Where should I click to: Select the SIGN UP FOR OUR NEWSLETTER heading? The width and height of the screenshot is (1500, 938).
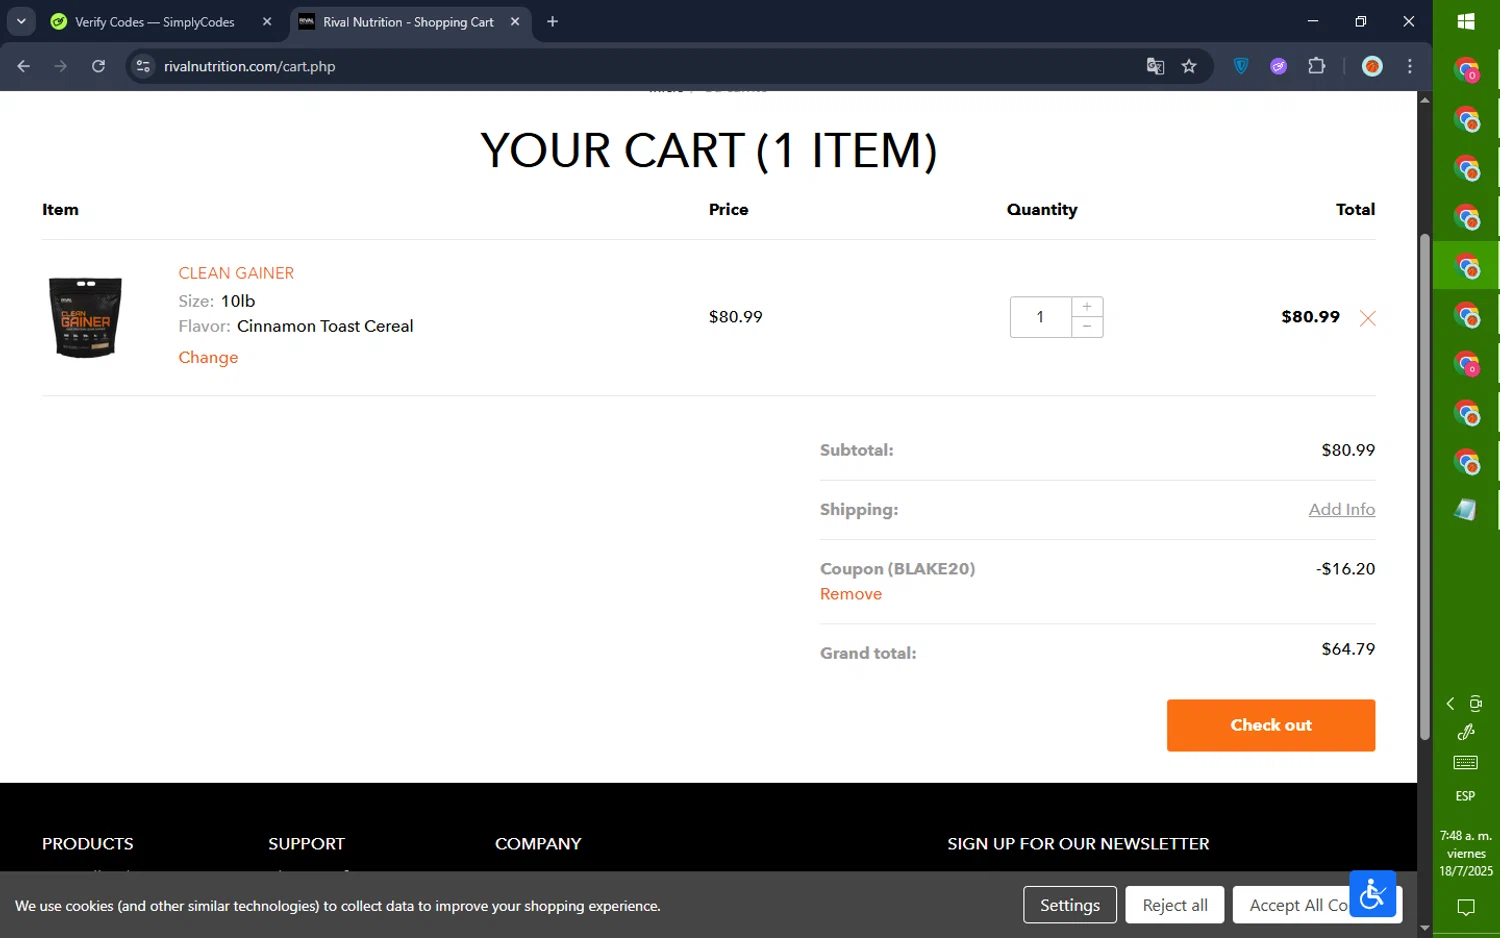(1078, 844)
